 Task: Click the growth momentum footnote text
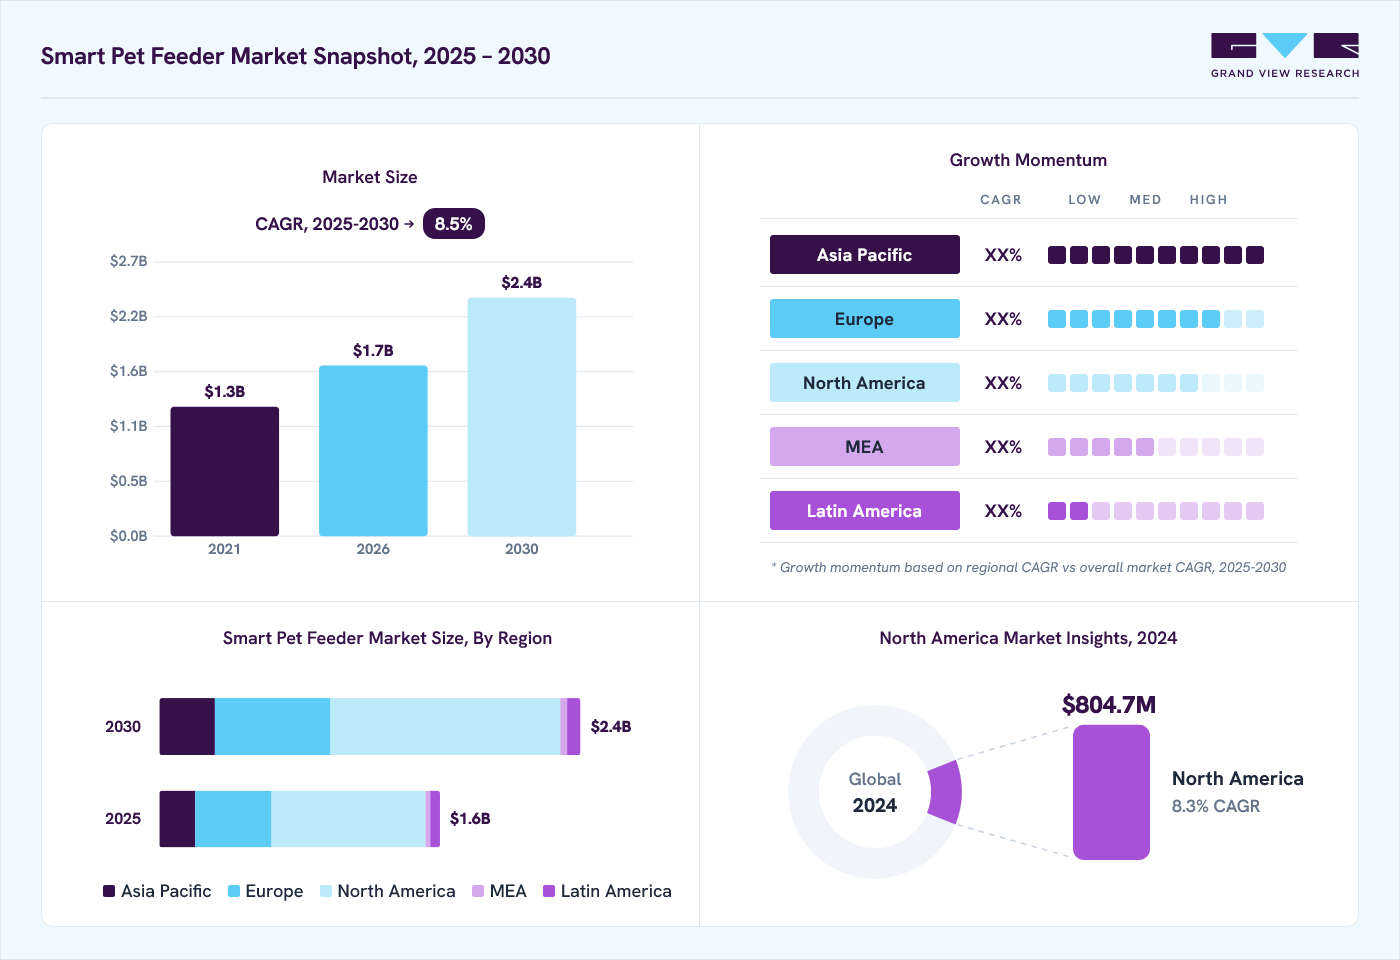coord(1029,567)
